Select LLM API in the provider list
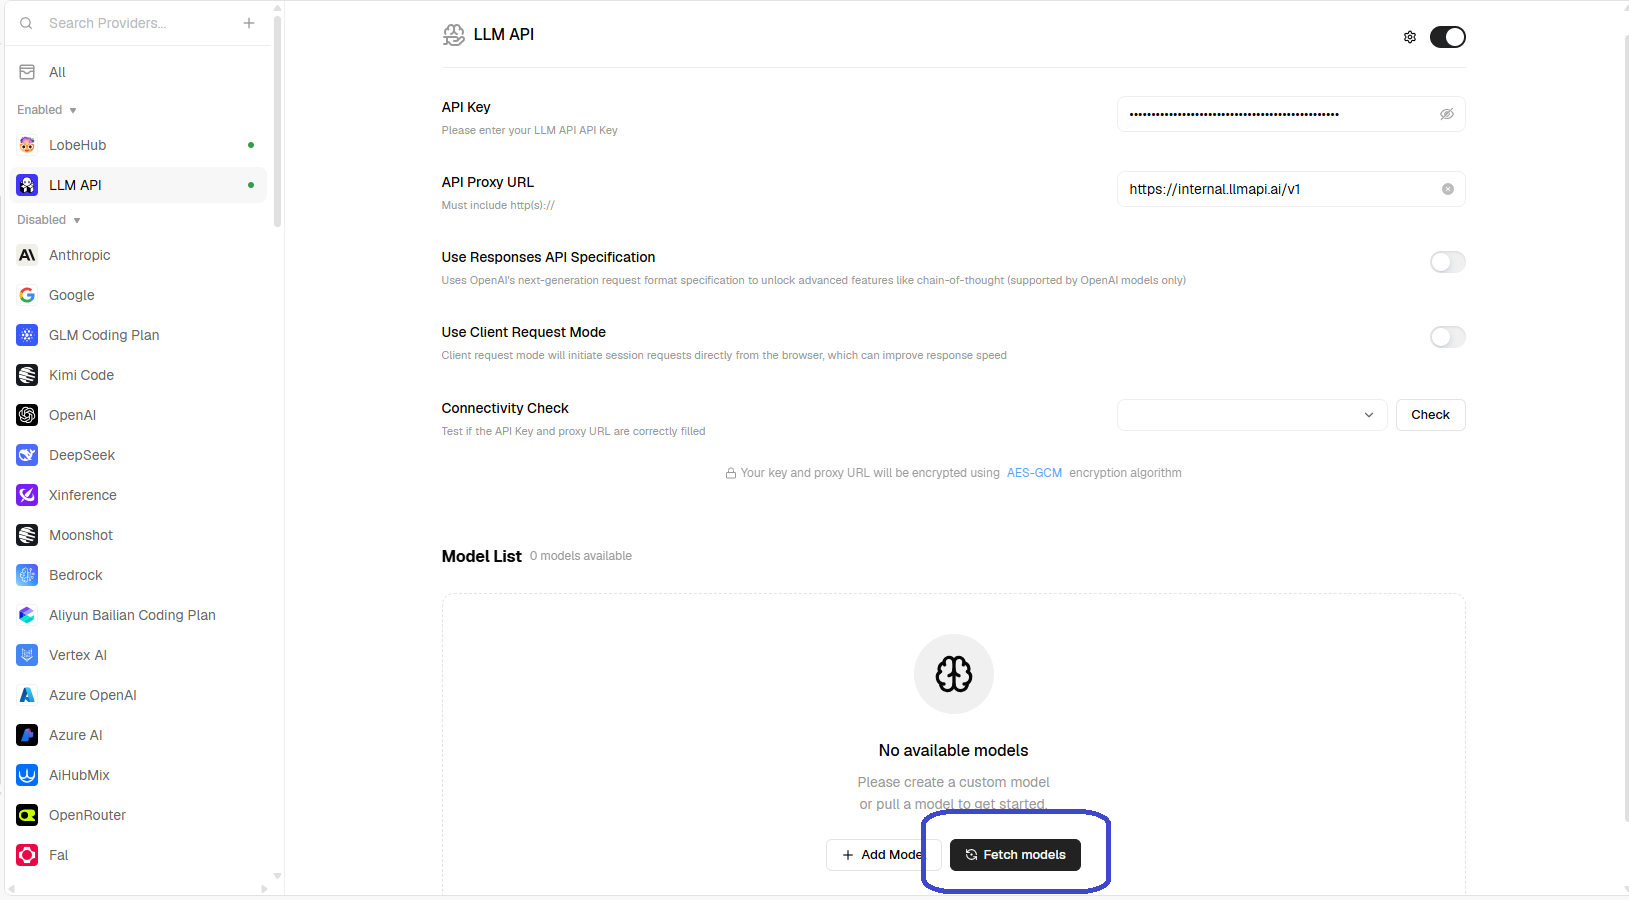 click(x=138, y=185)
